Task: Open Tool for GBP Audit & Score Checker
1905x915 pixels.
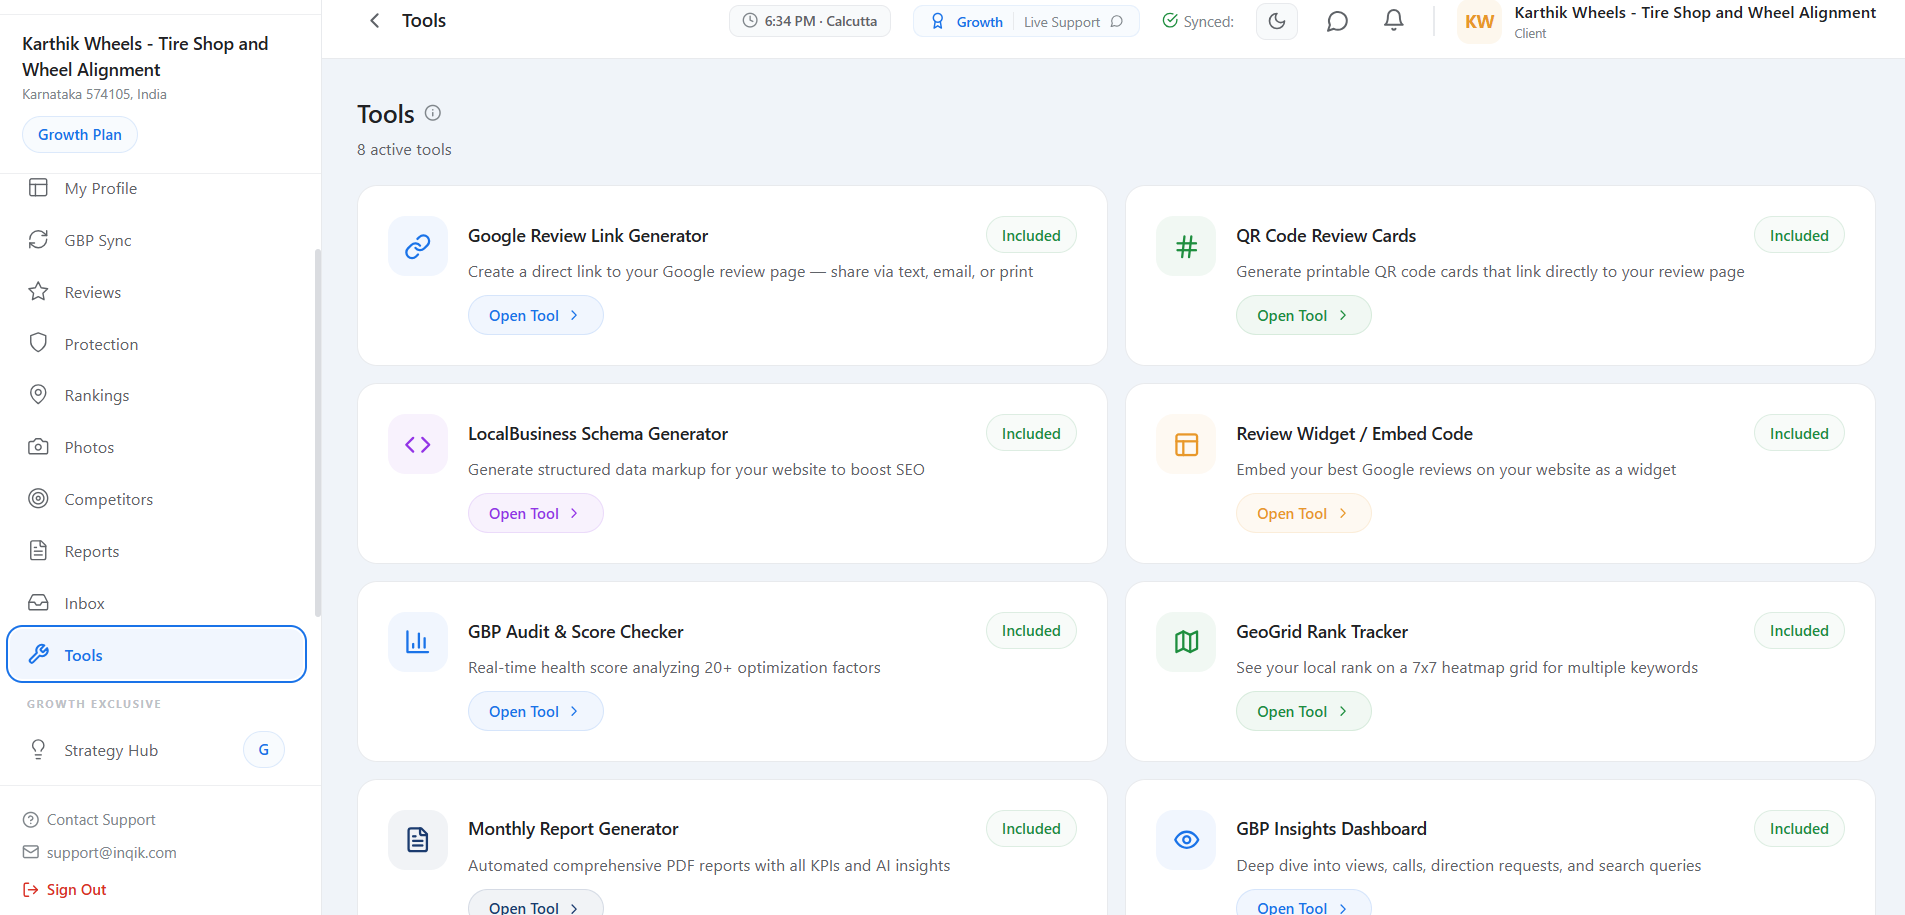Action: pyautogui.click(x=535, y=711)
